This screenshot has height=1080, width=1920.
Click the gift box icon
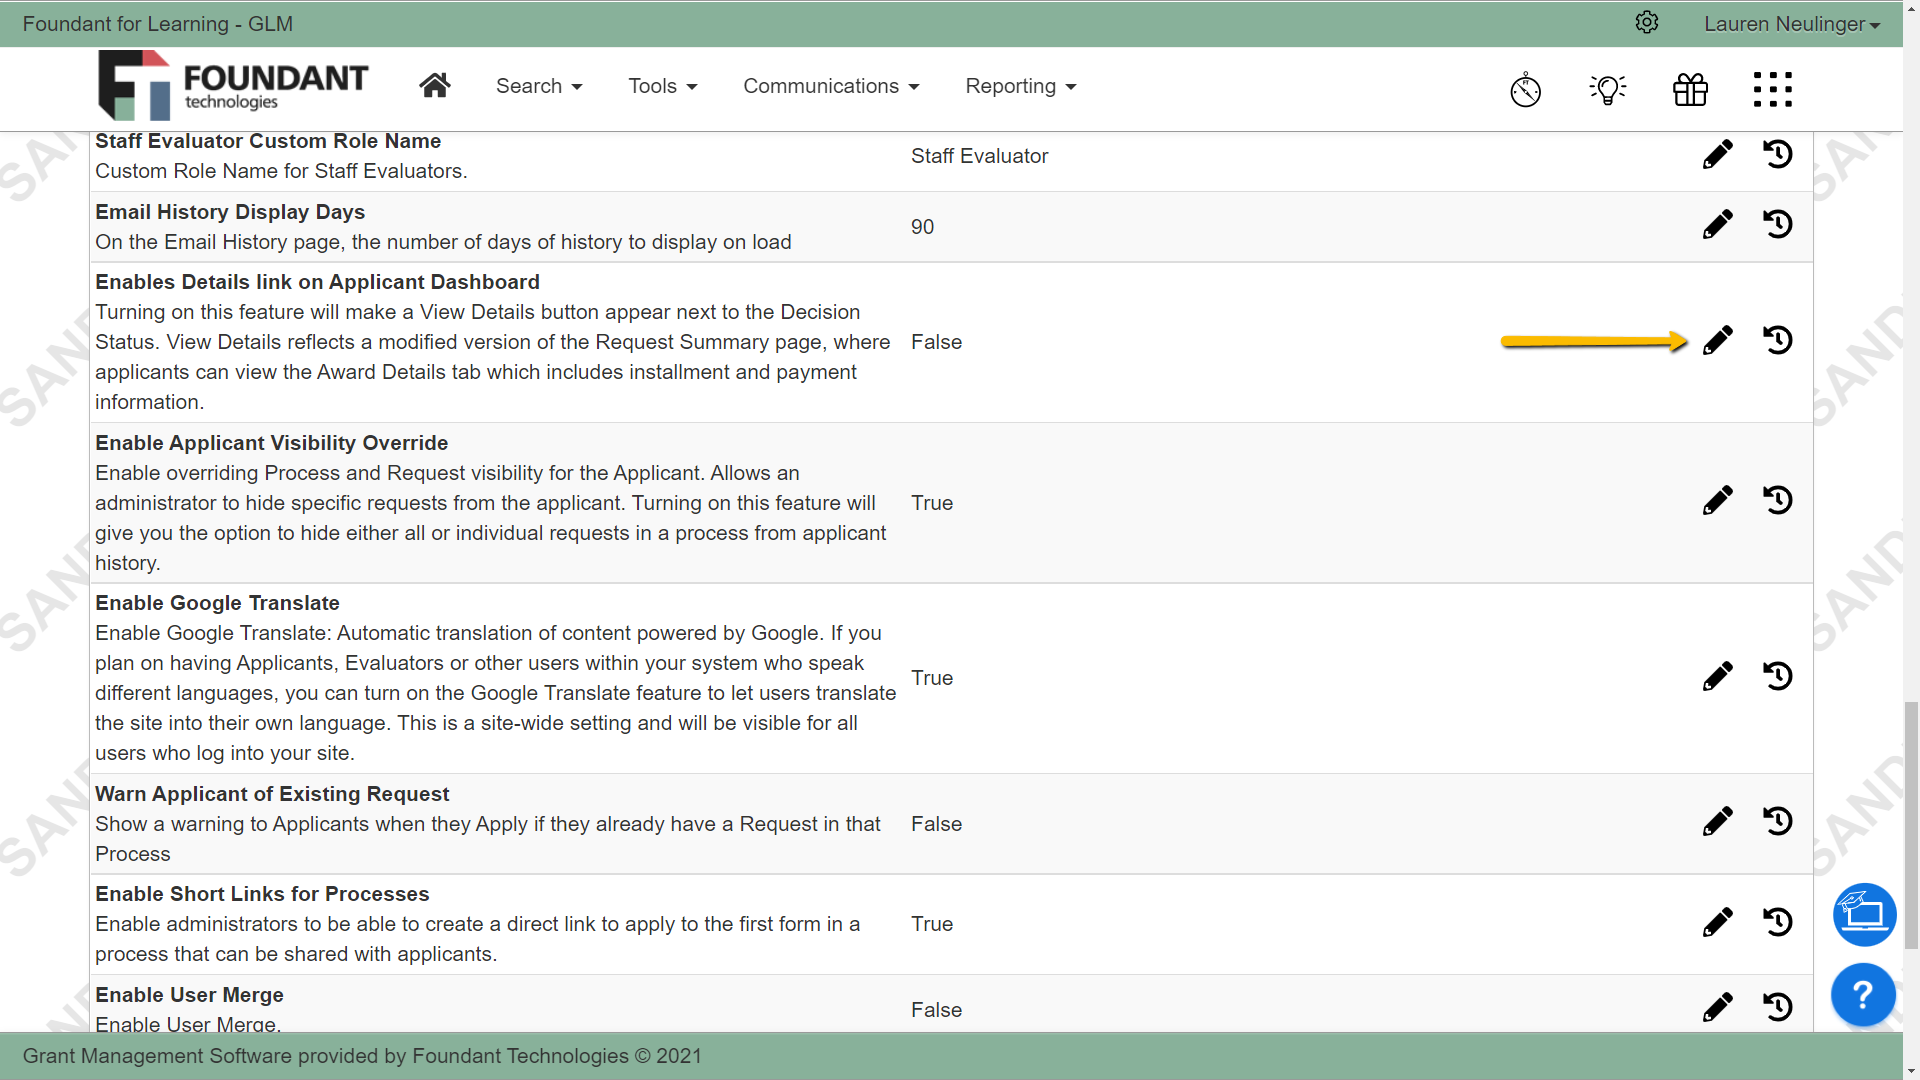pos(1690,90)
